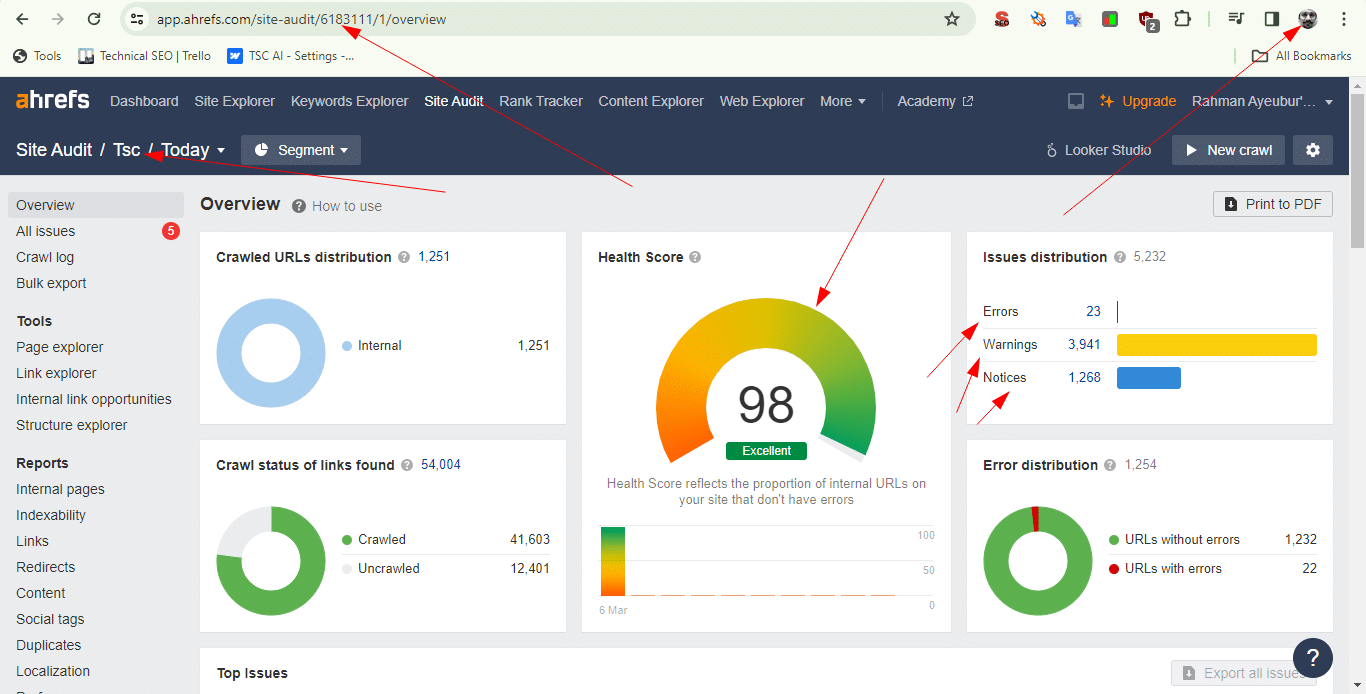Open Chrome profile avatar
This screenshot has width=1366, height=694.
pos(1308,19)
